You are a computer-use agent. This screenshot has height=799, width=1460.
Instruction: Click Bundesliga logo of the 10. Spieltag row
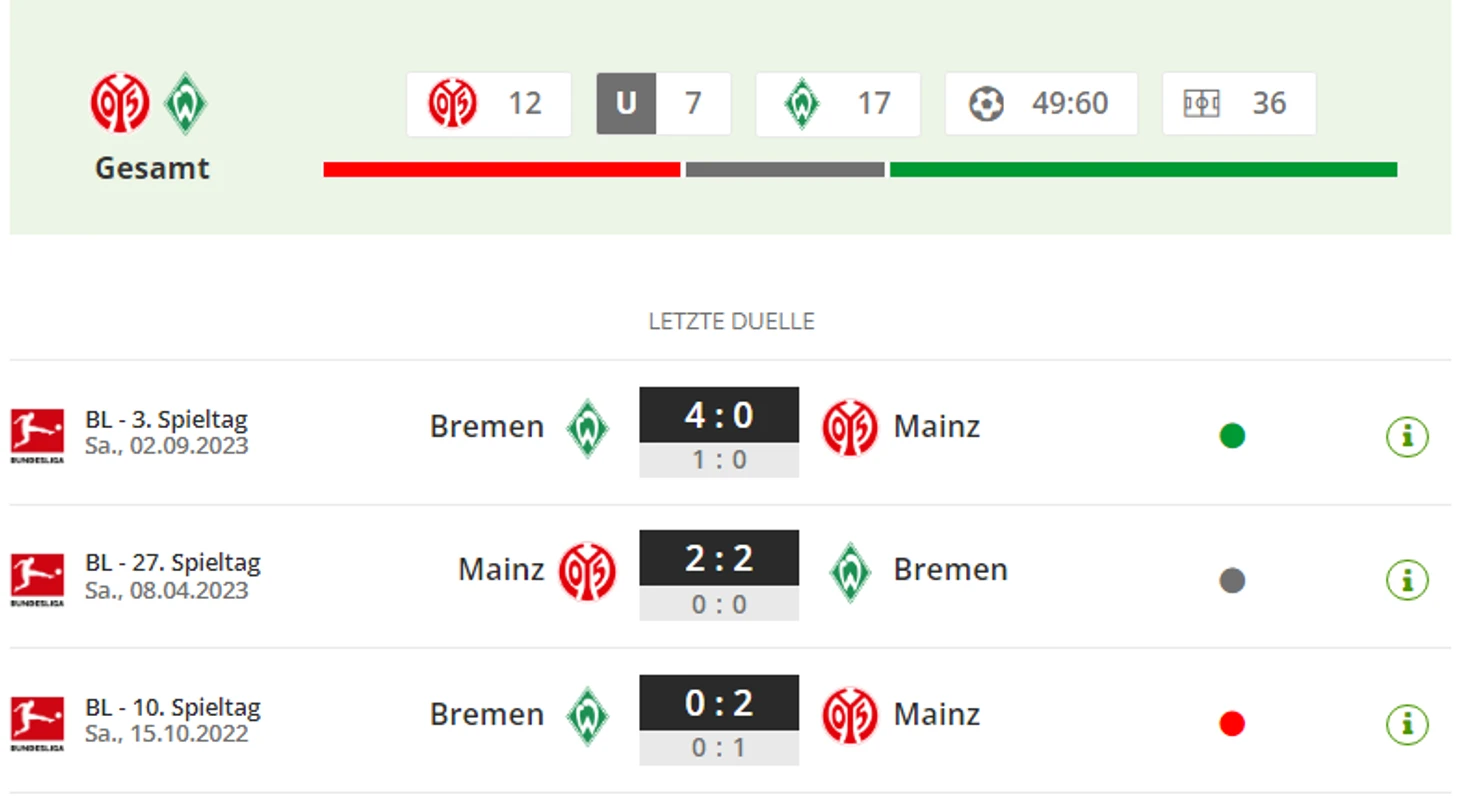pos(37,723)
